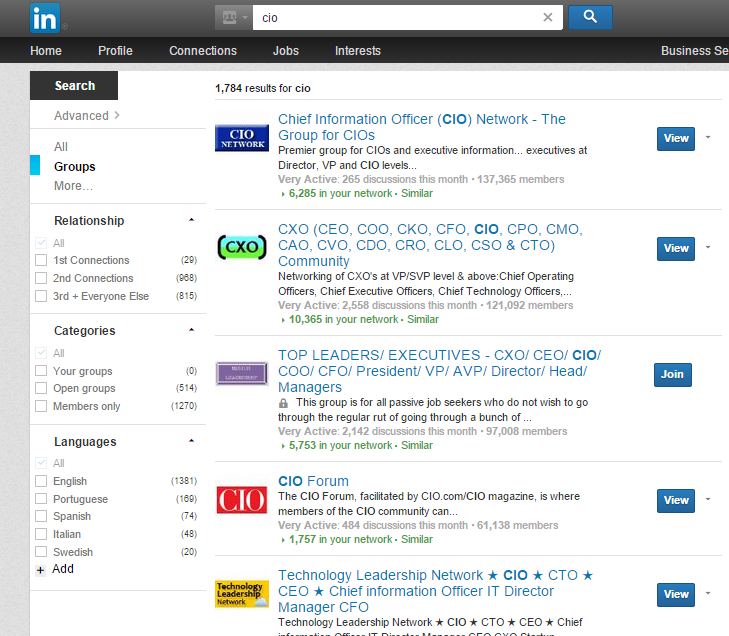Check the Spanish language checkbox
The image size is (729, 636).
[41, 516]
